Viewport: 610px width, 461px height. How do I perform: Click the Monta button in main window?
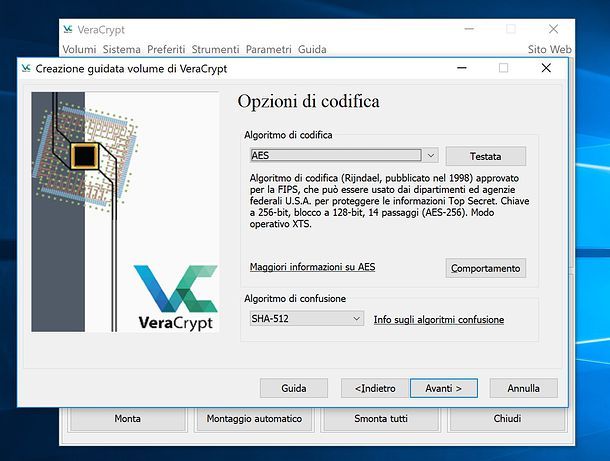[x=128, y=419]
